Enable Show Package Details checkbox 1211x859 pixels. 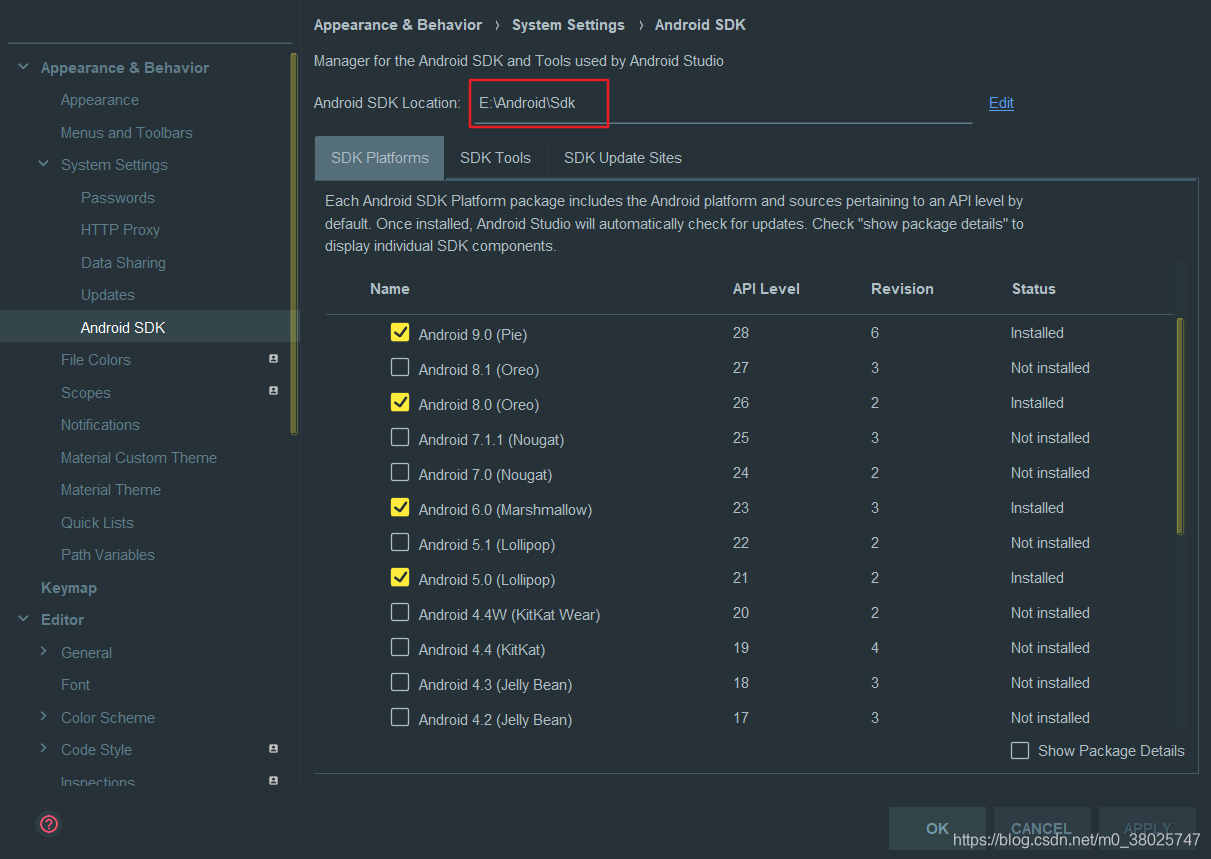[1020, 750]
